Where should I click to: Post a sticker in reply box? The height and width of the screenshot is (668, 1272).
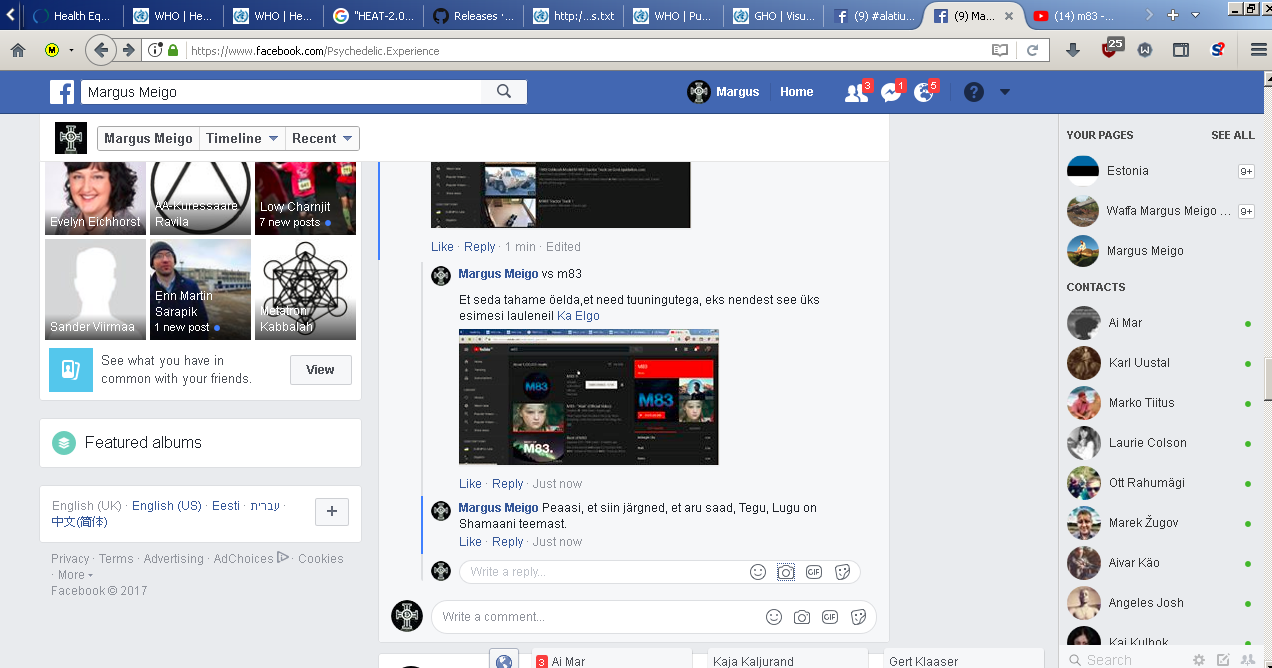pyautogui.click(x=842, y=572)
